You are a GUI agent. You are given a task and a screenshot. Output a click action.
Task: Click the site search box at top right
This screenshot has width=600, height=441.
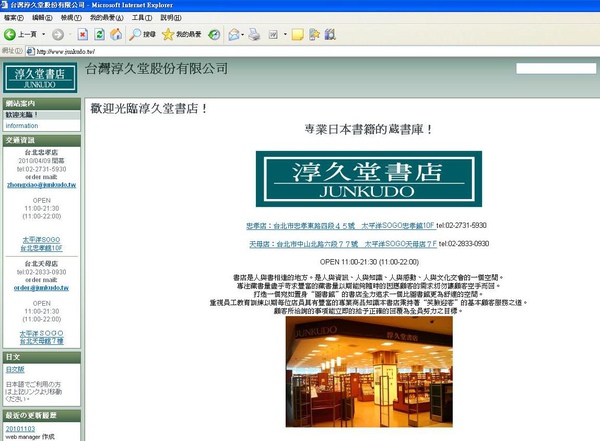(x=556, y=69)
